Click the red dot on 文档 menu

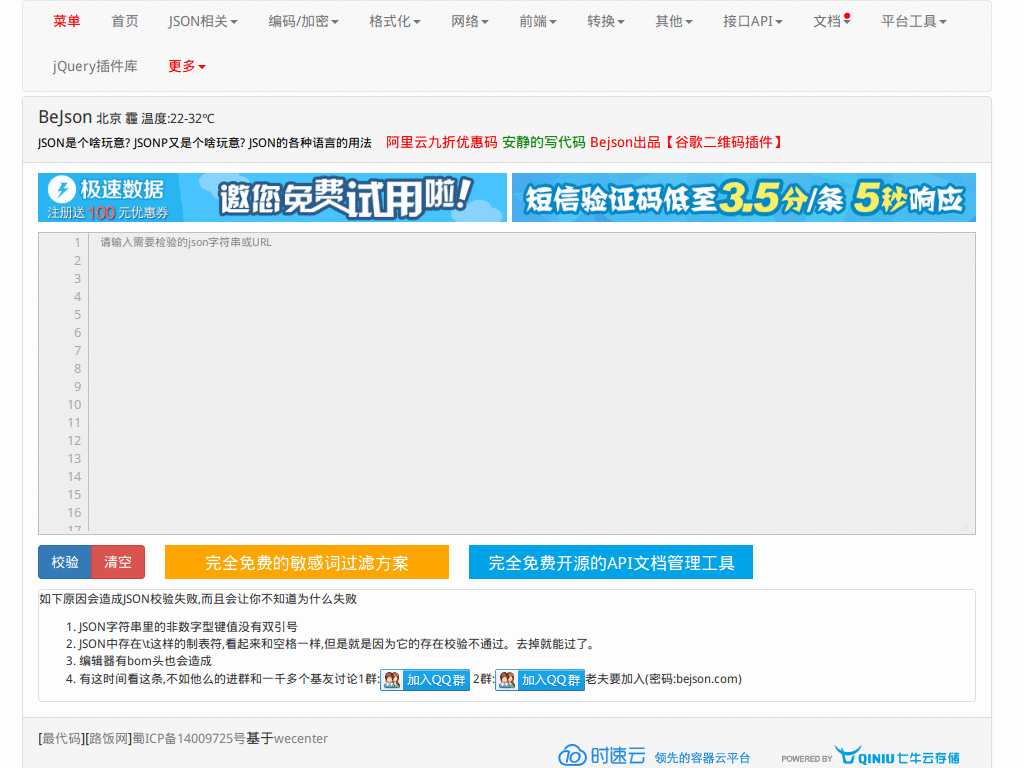847,16
